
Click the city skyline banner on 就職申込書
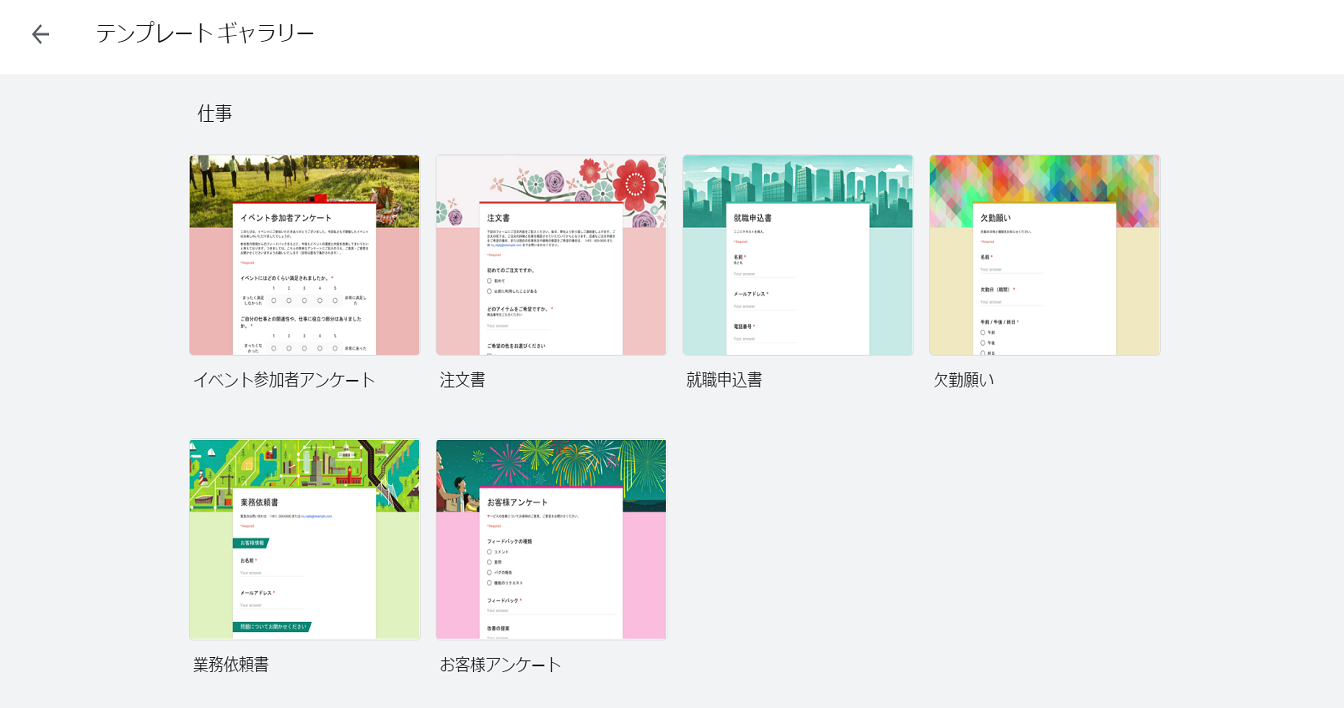[x=797, y=178]
